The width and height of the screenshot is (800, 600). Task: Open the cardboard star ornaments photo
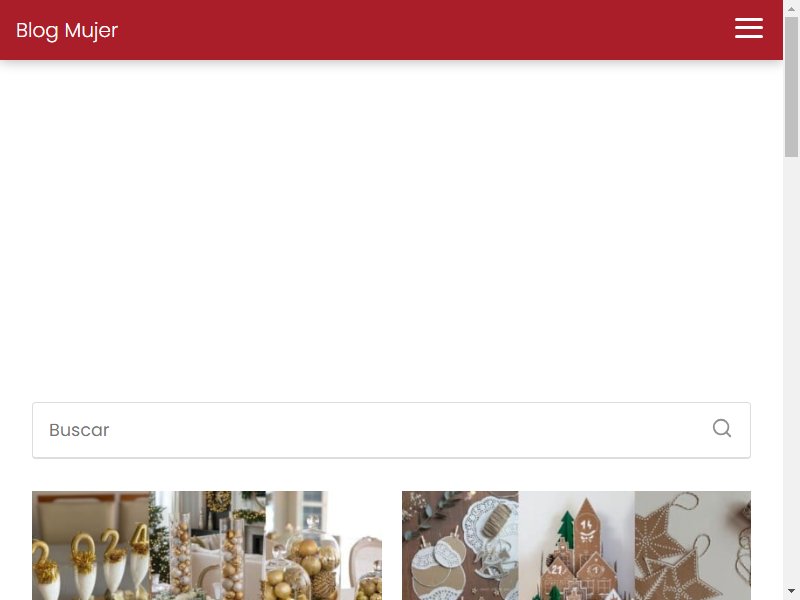pos(693,545)
